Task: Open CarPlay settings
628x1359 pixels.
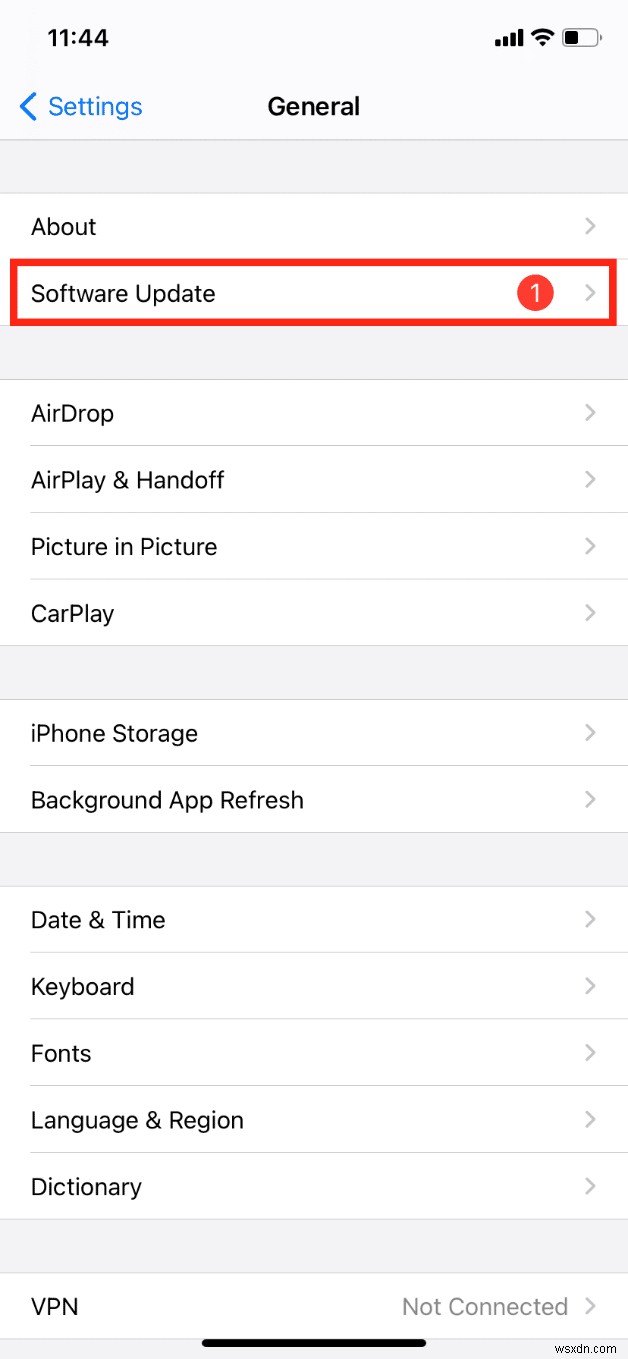Action: (314, 613)
